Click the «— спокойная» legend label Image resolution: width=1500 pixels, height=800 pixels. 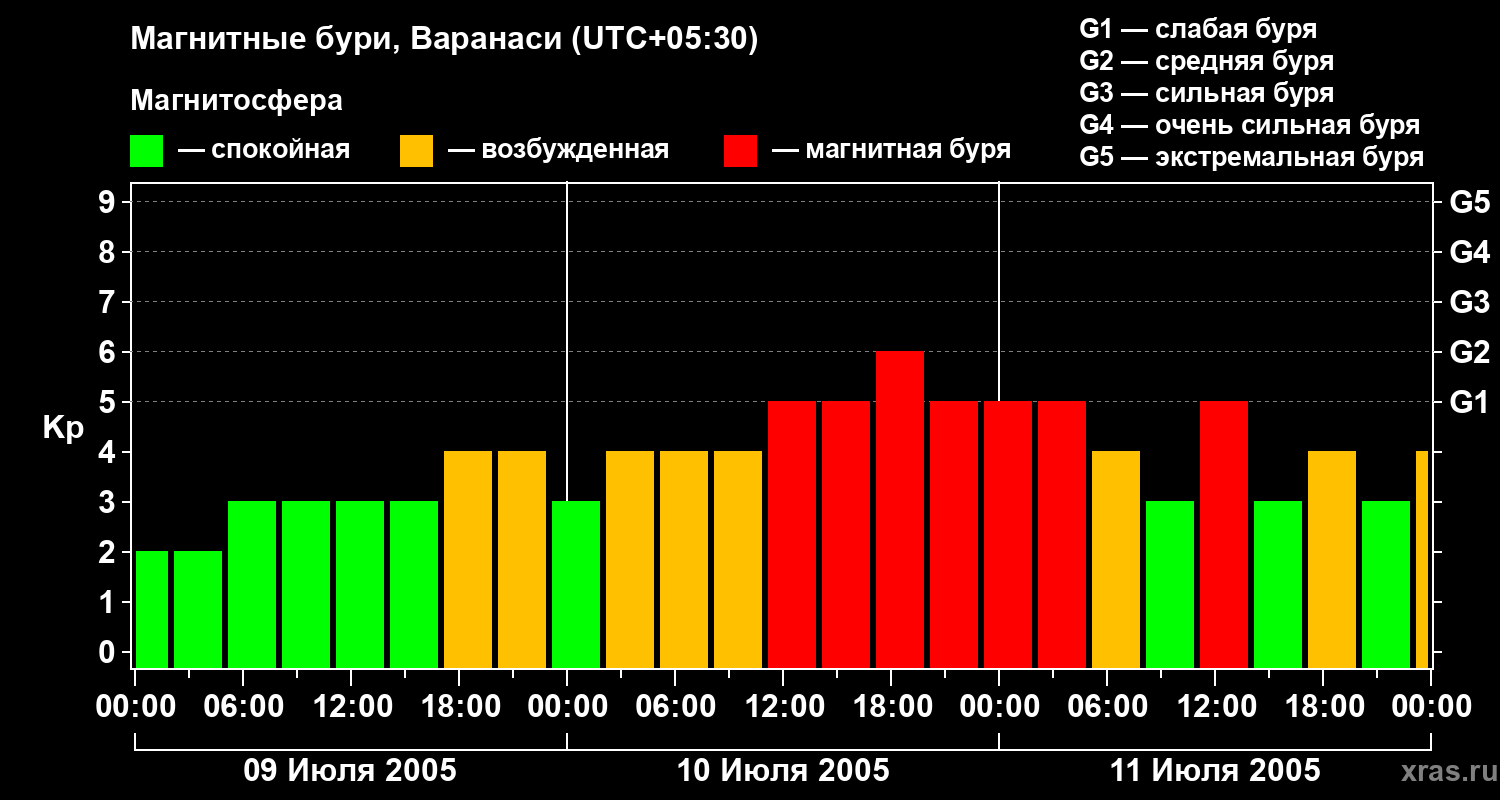(x=264, y=150)
